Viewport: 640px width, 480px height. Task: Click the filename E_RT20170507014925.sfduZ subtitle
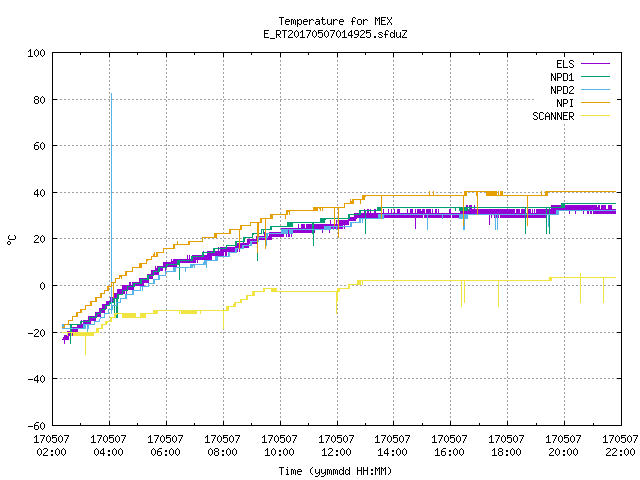tap(335, 34)
